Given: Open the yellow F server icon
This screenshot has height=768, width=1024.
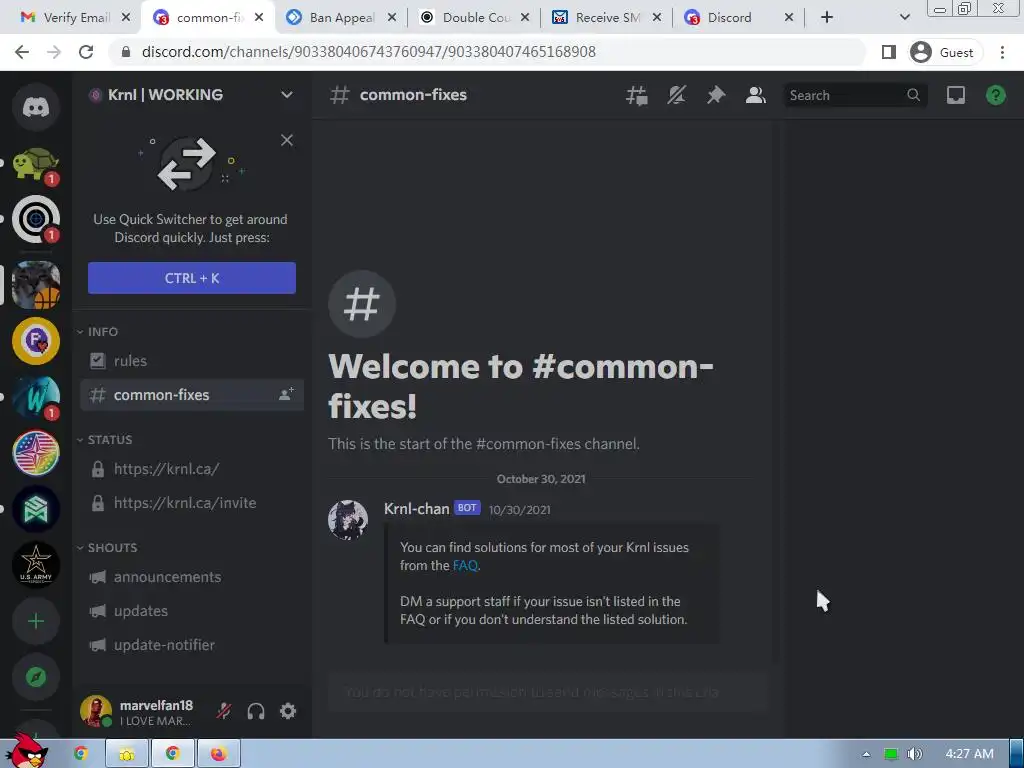Looking at the screenshot, I should 36,340.
